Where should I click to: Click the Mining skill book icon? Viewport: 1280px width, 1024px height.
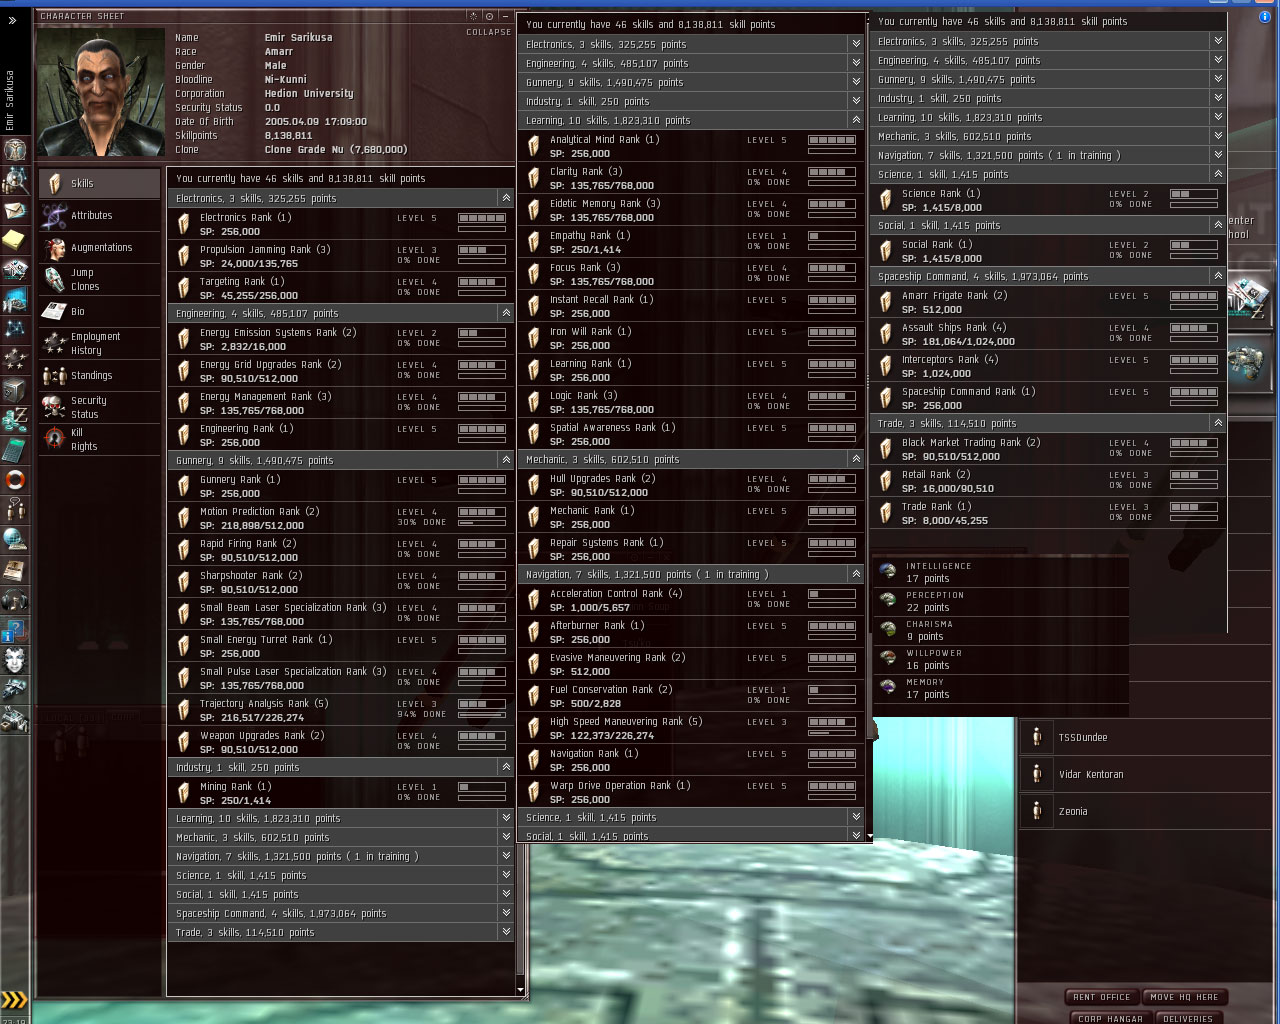[x=183, y=793]
